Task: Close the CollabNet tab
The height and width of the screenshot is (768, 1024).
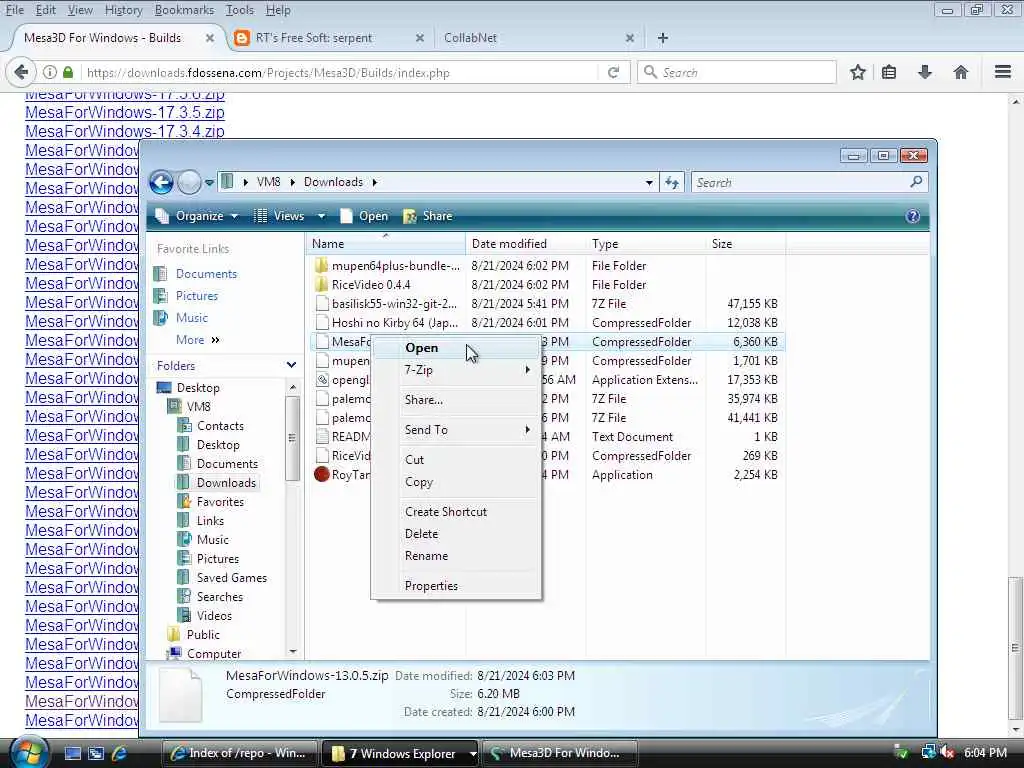Action: (x=630, y=38)
